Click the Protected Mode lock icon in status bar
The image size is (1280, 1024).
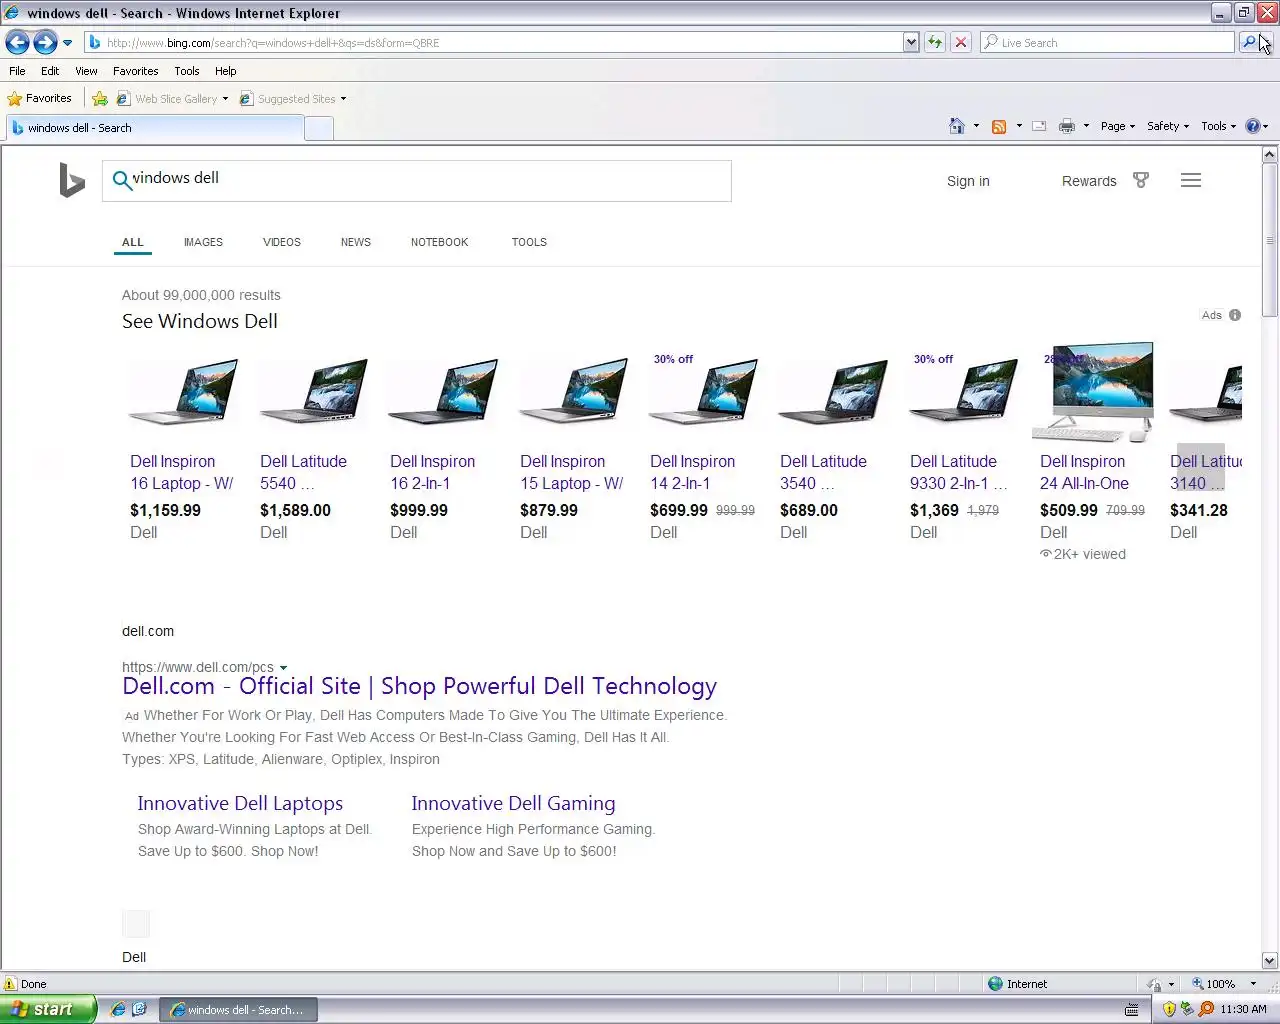[1155, 984]
